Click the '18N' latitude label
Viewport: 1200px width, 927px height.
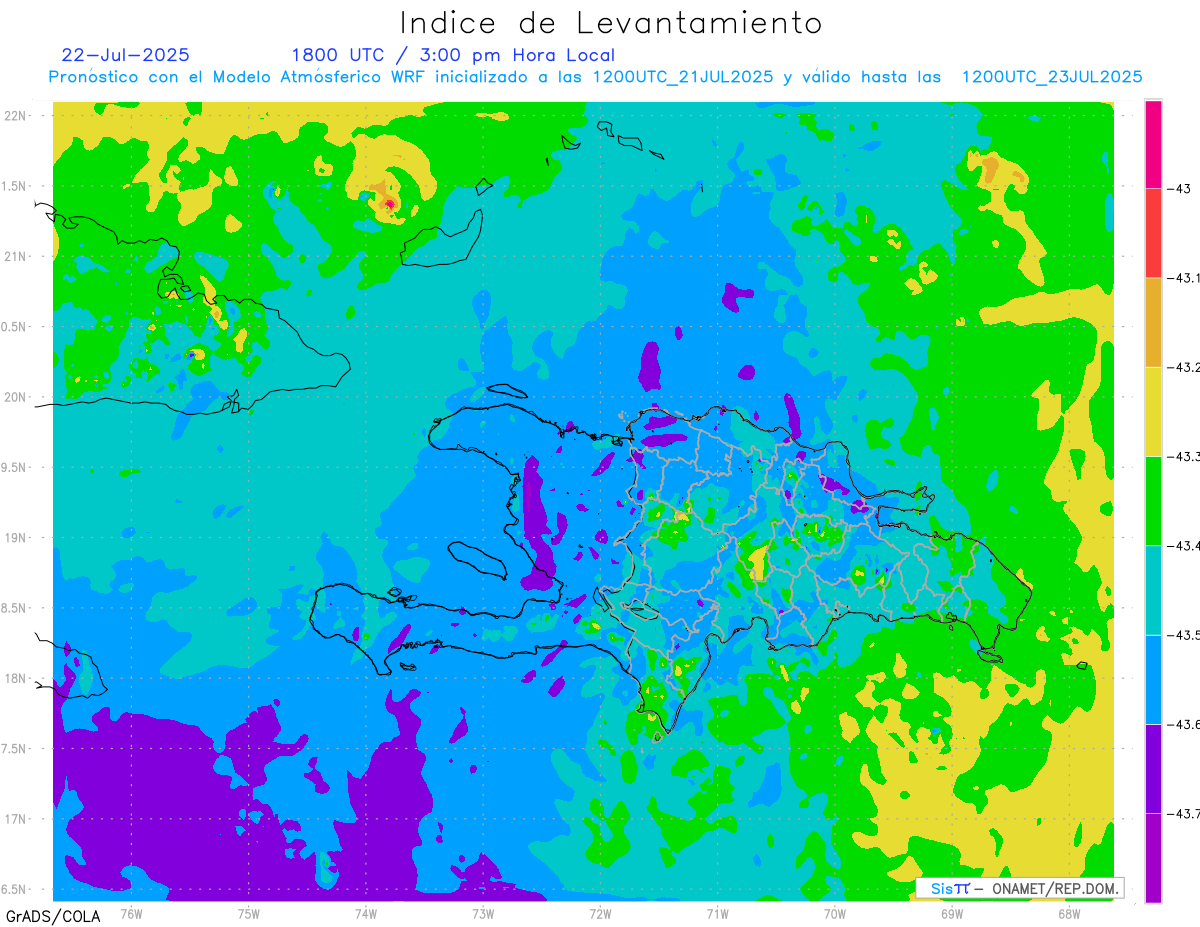click(x=15, y=678)
